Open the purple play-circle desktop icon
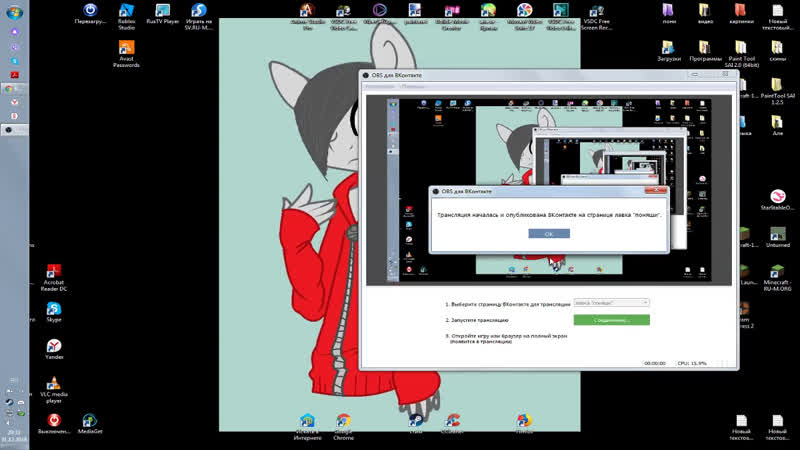The image size is (800, 450). point(379,14)
